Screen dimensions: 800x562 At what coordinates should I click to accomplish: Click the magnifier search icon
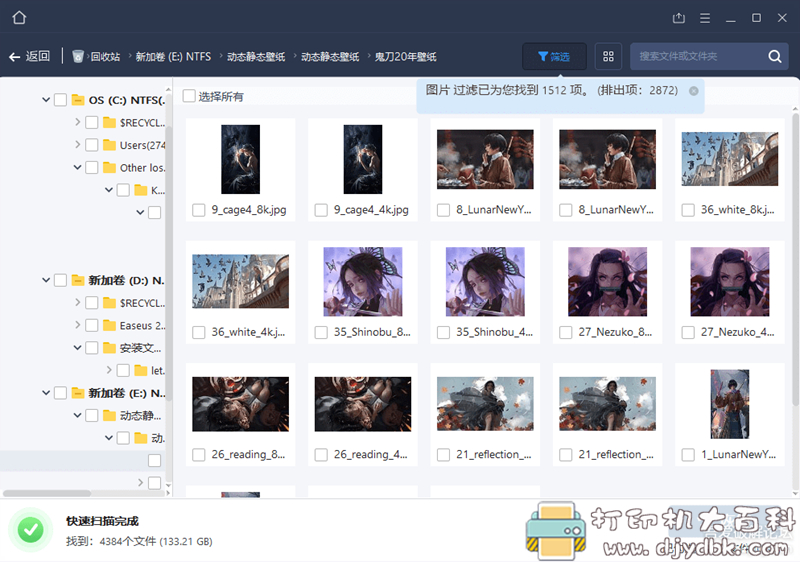point(775,57)
